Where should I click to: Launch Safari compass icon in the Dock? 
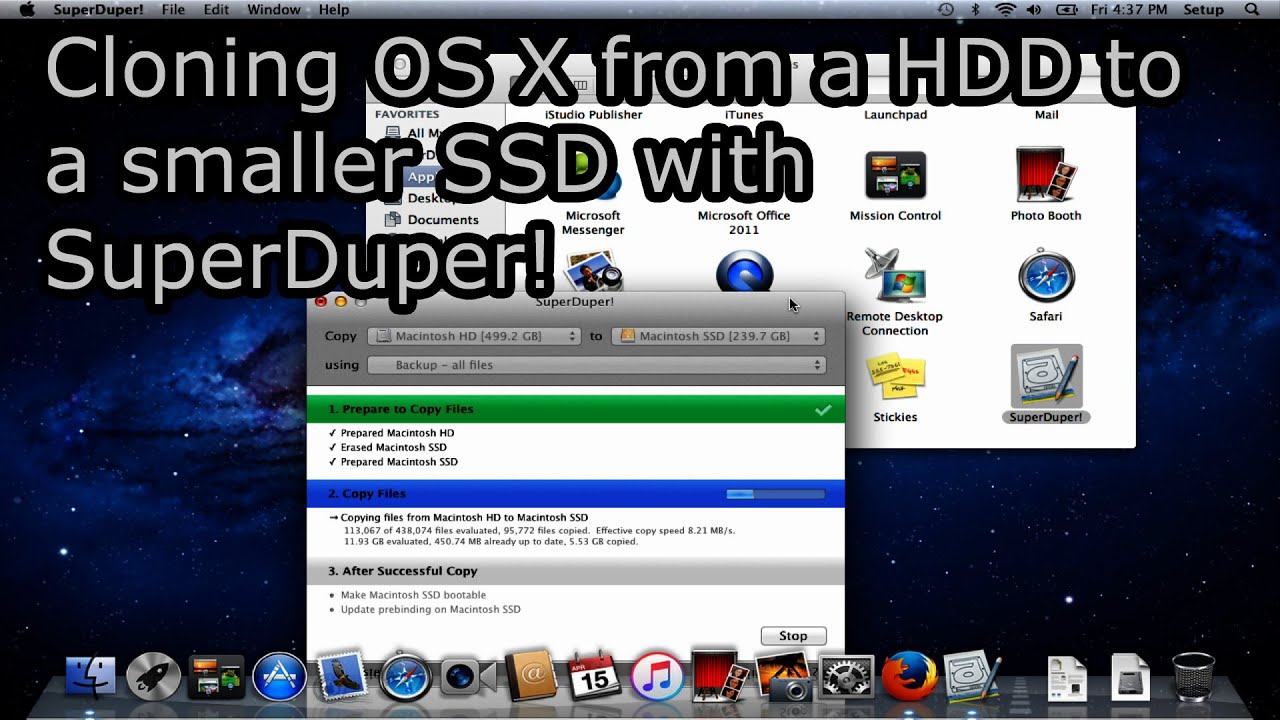coord(405,678)
